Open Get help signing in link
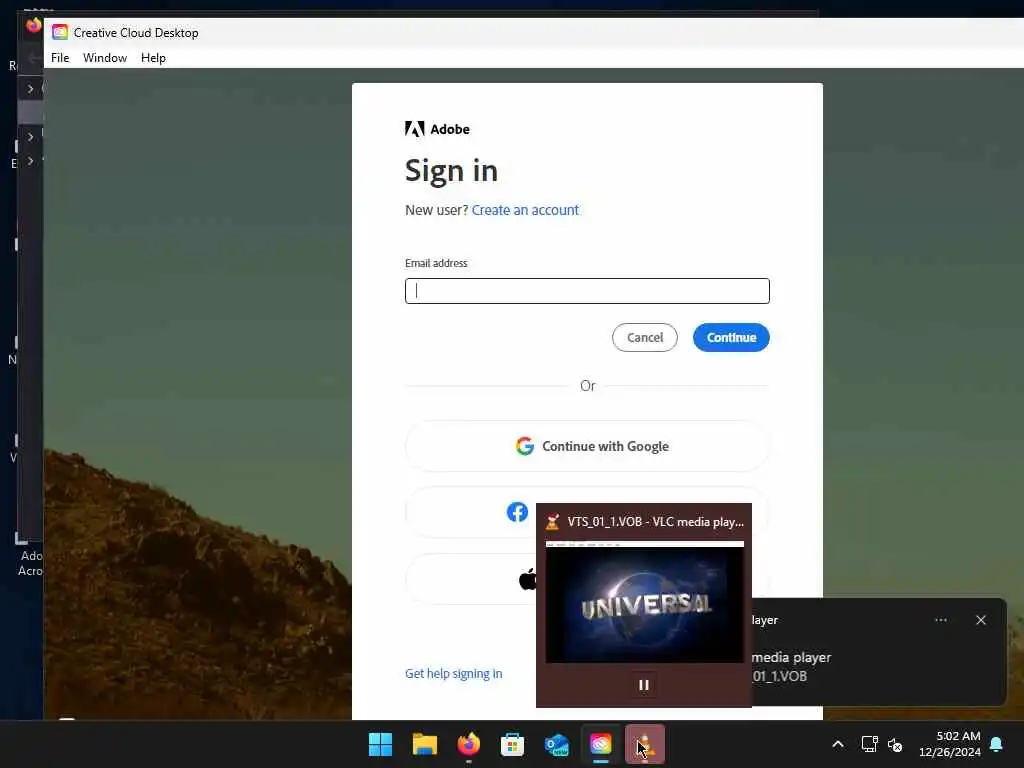1024x768 pixels. click(x=453, y=673)
